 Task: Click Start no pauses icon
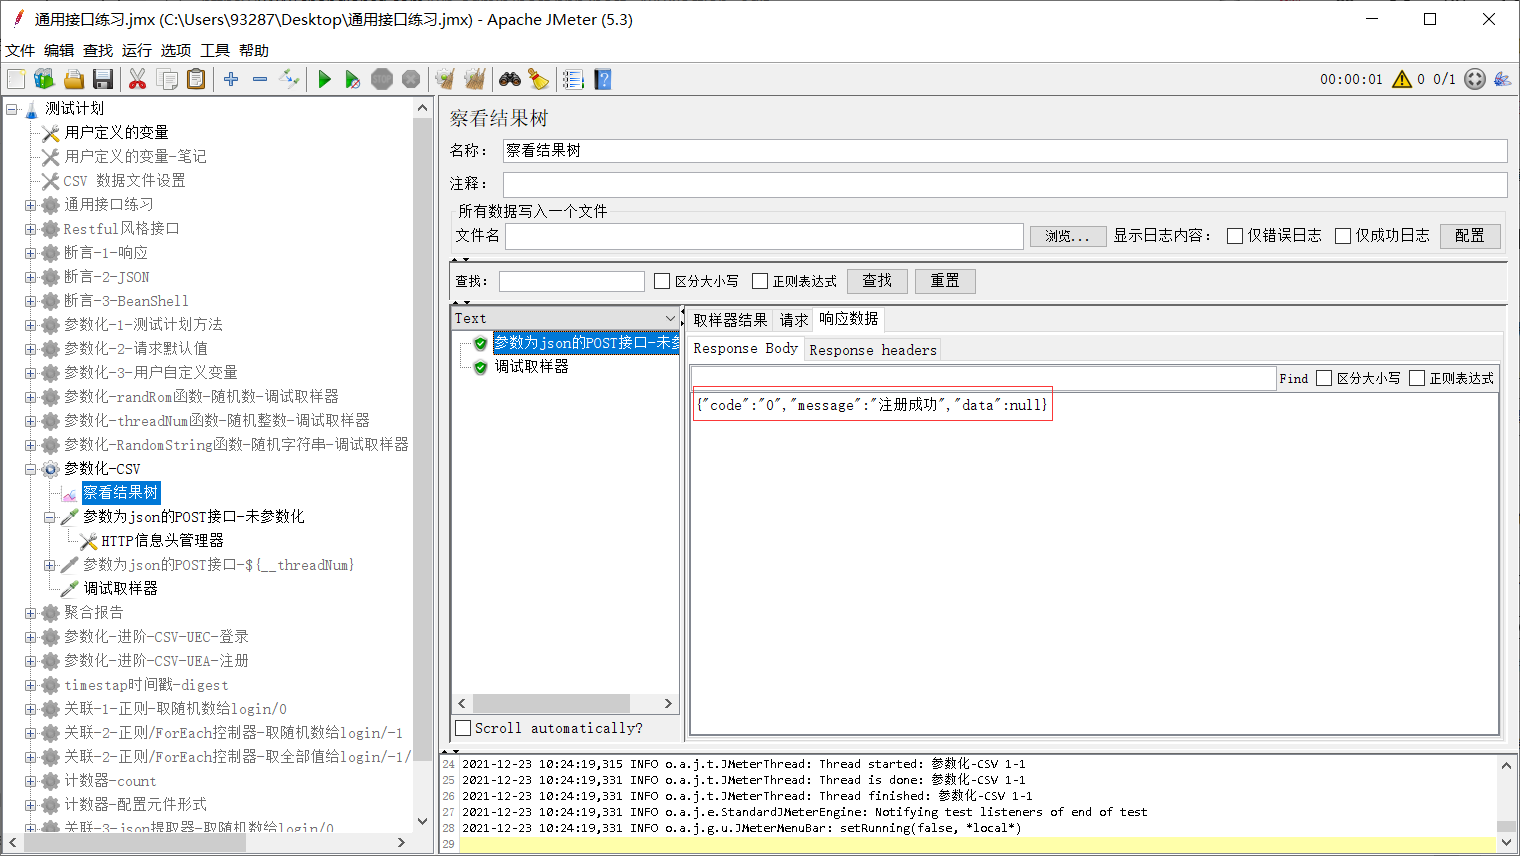pos(353,79)
